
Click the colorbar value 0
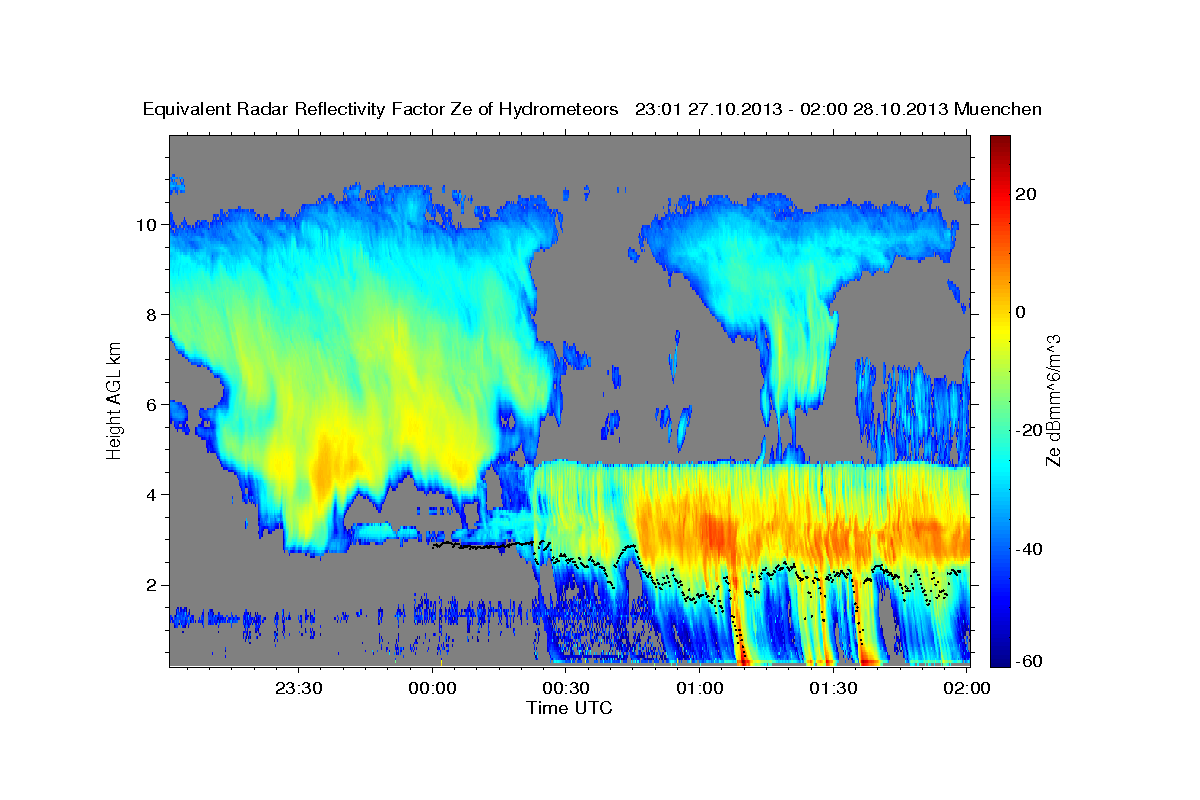(x=1020, y=312)
